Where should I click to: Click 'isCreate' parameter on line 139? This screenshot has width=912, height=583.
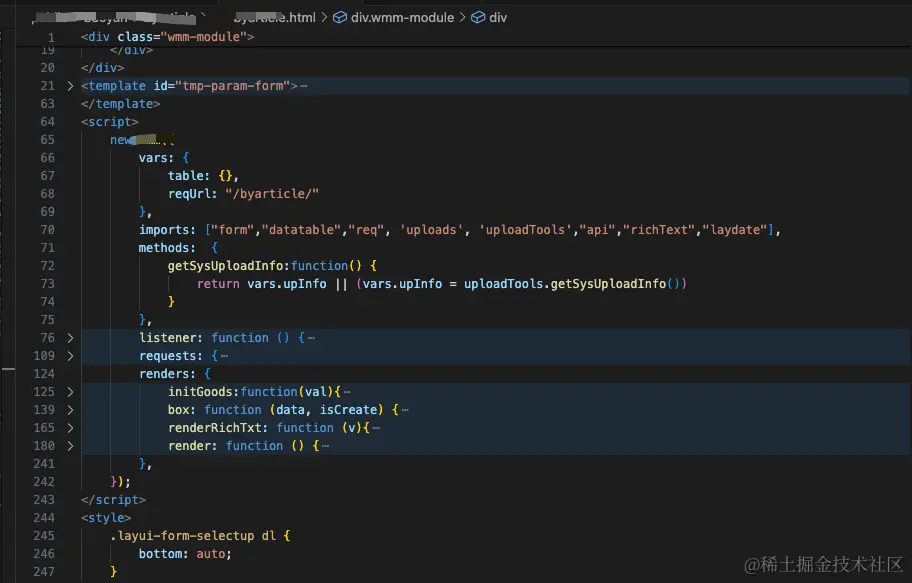click(x=348, y=410)
